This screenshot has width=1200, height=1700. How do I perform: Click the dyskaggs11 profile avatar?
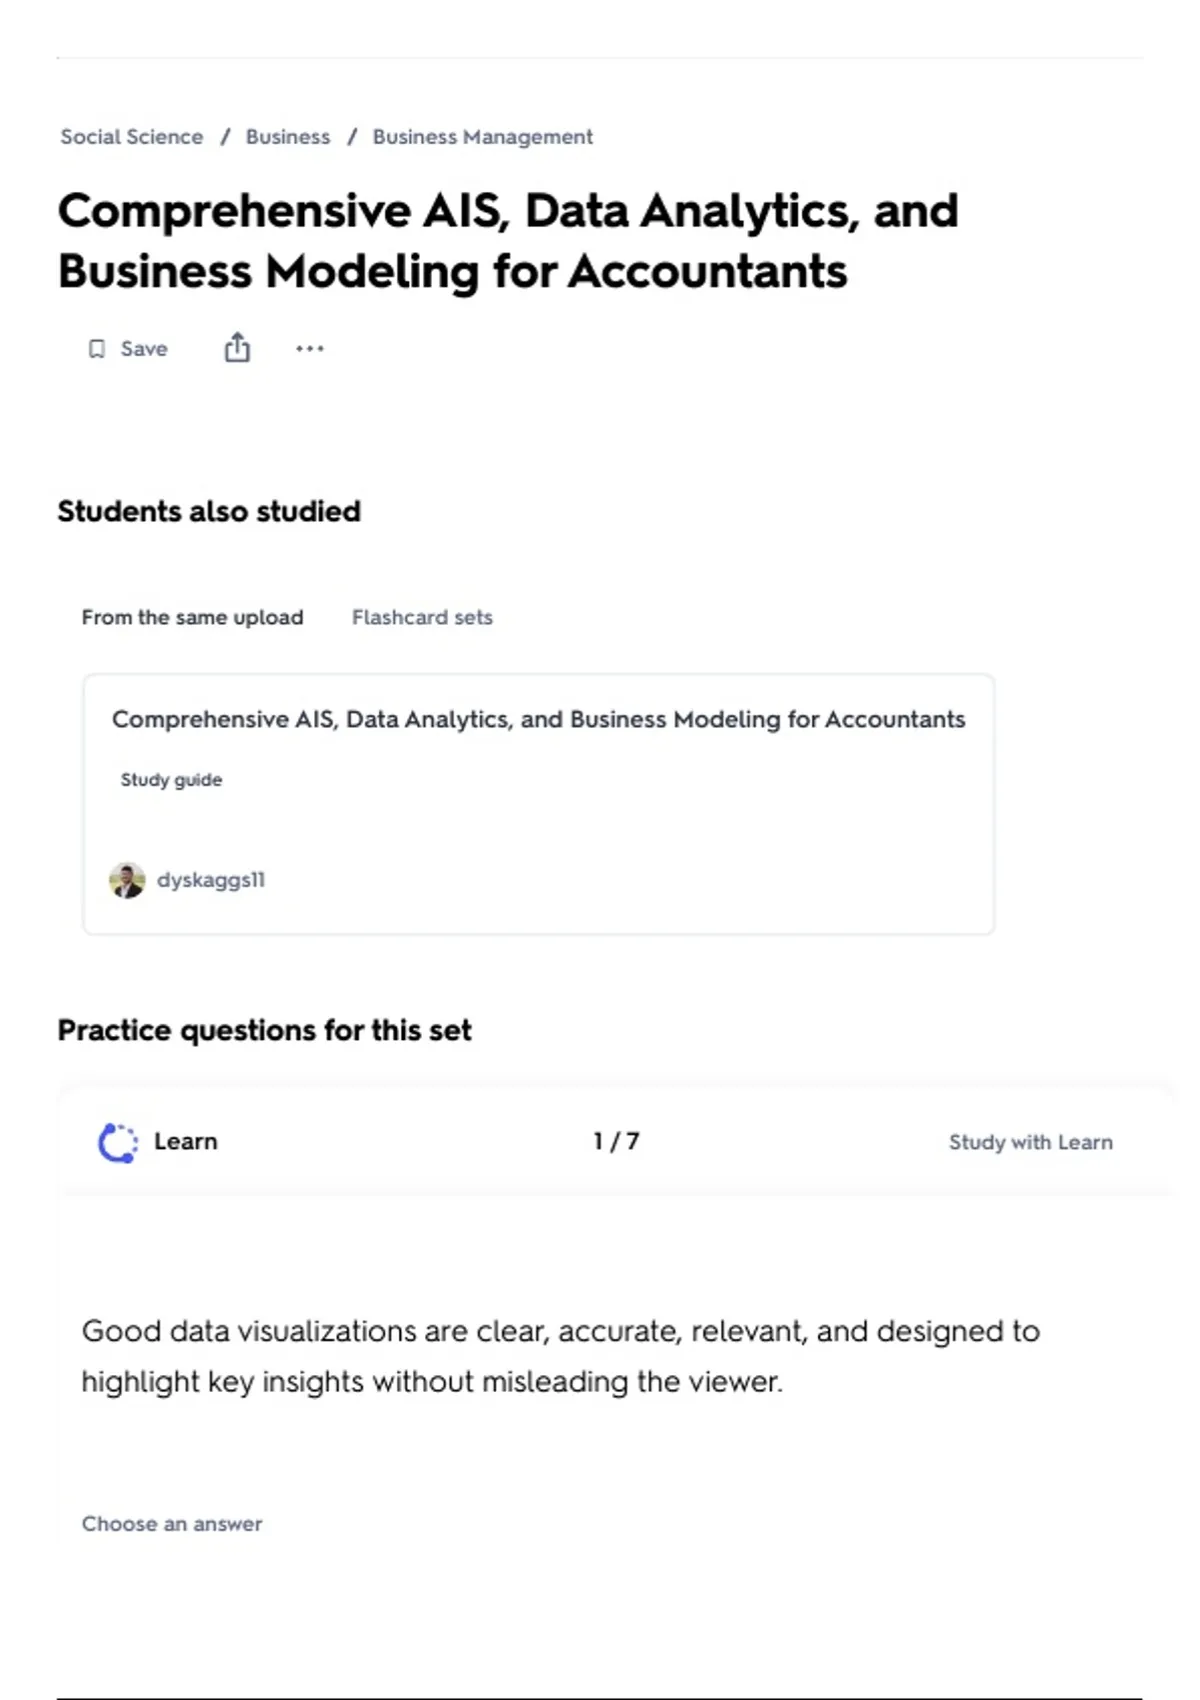click(127, 880)
